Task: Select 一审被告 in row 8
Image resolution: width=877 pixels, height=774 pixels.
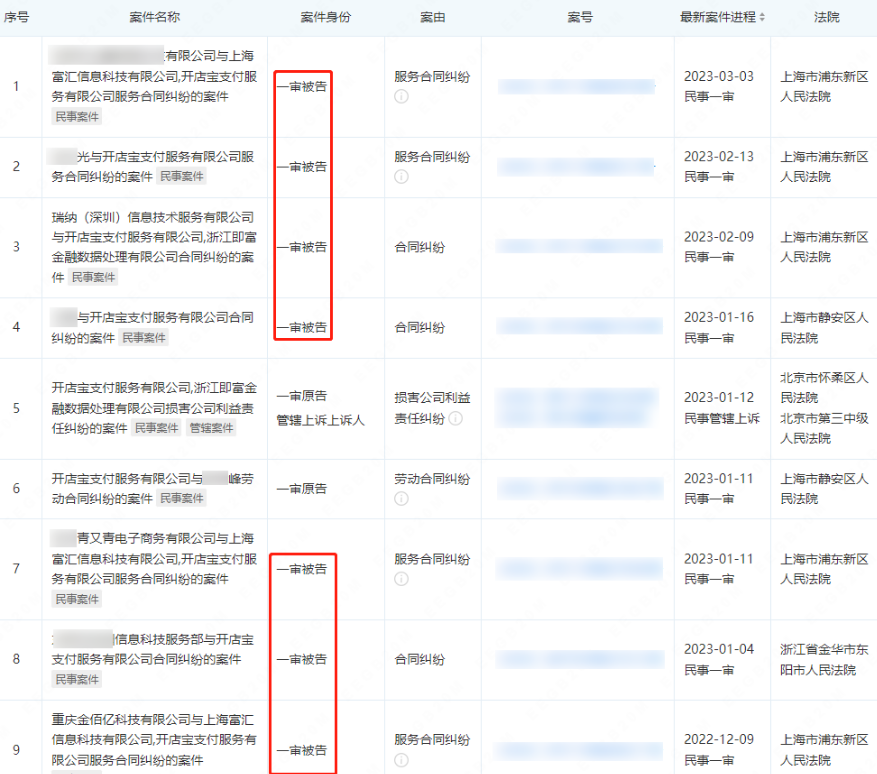Action: coord(301,659)
